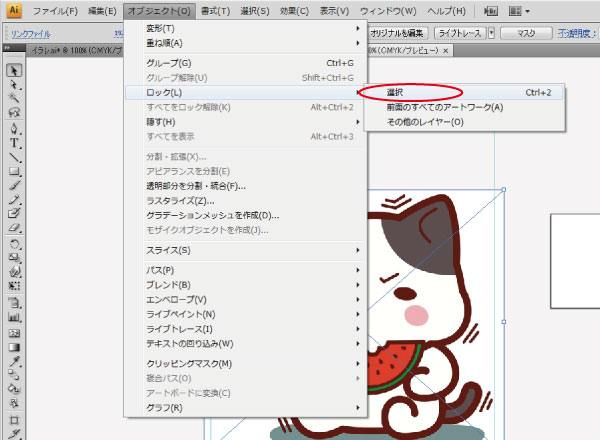600x440 pixels.
Task: Select the Rectangle tool
Action: click(x=14, y=171)
